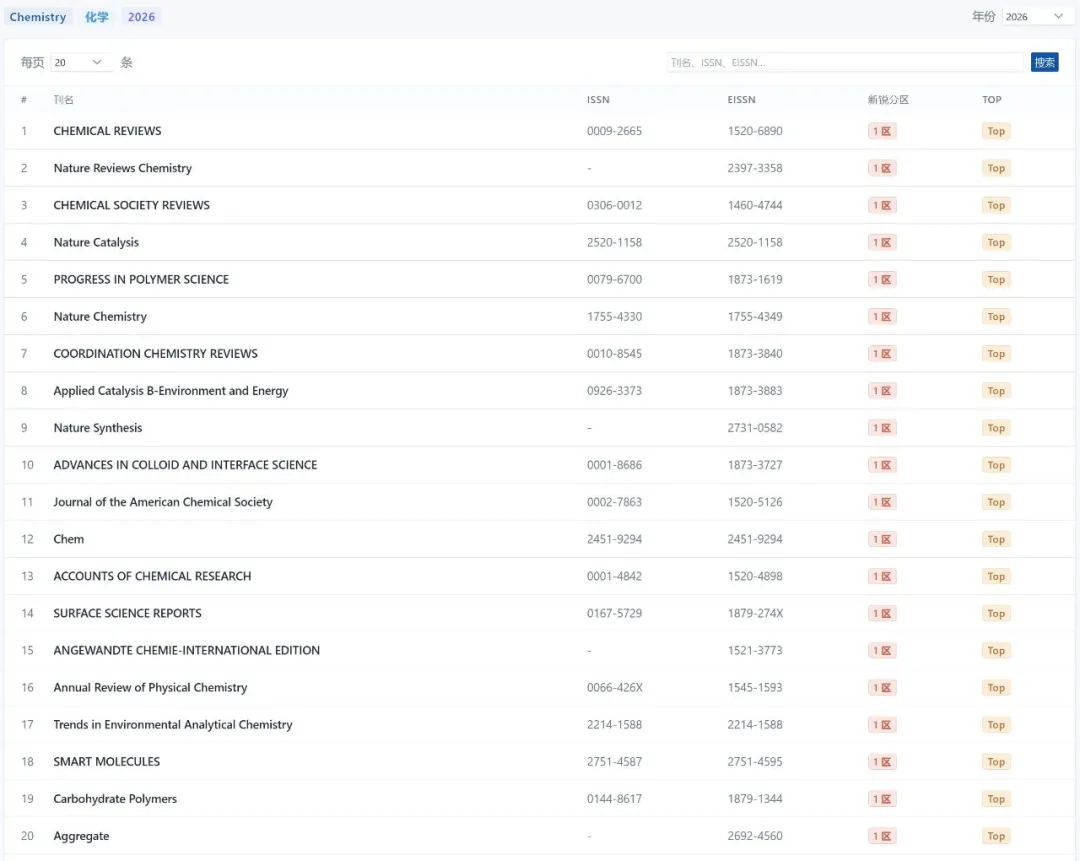Click the 1区 badge for Nature Synthesis
Screen dimensions: 1080x861
882,428
